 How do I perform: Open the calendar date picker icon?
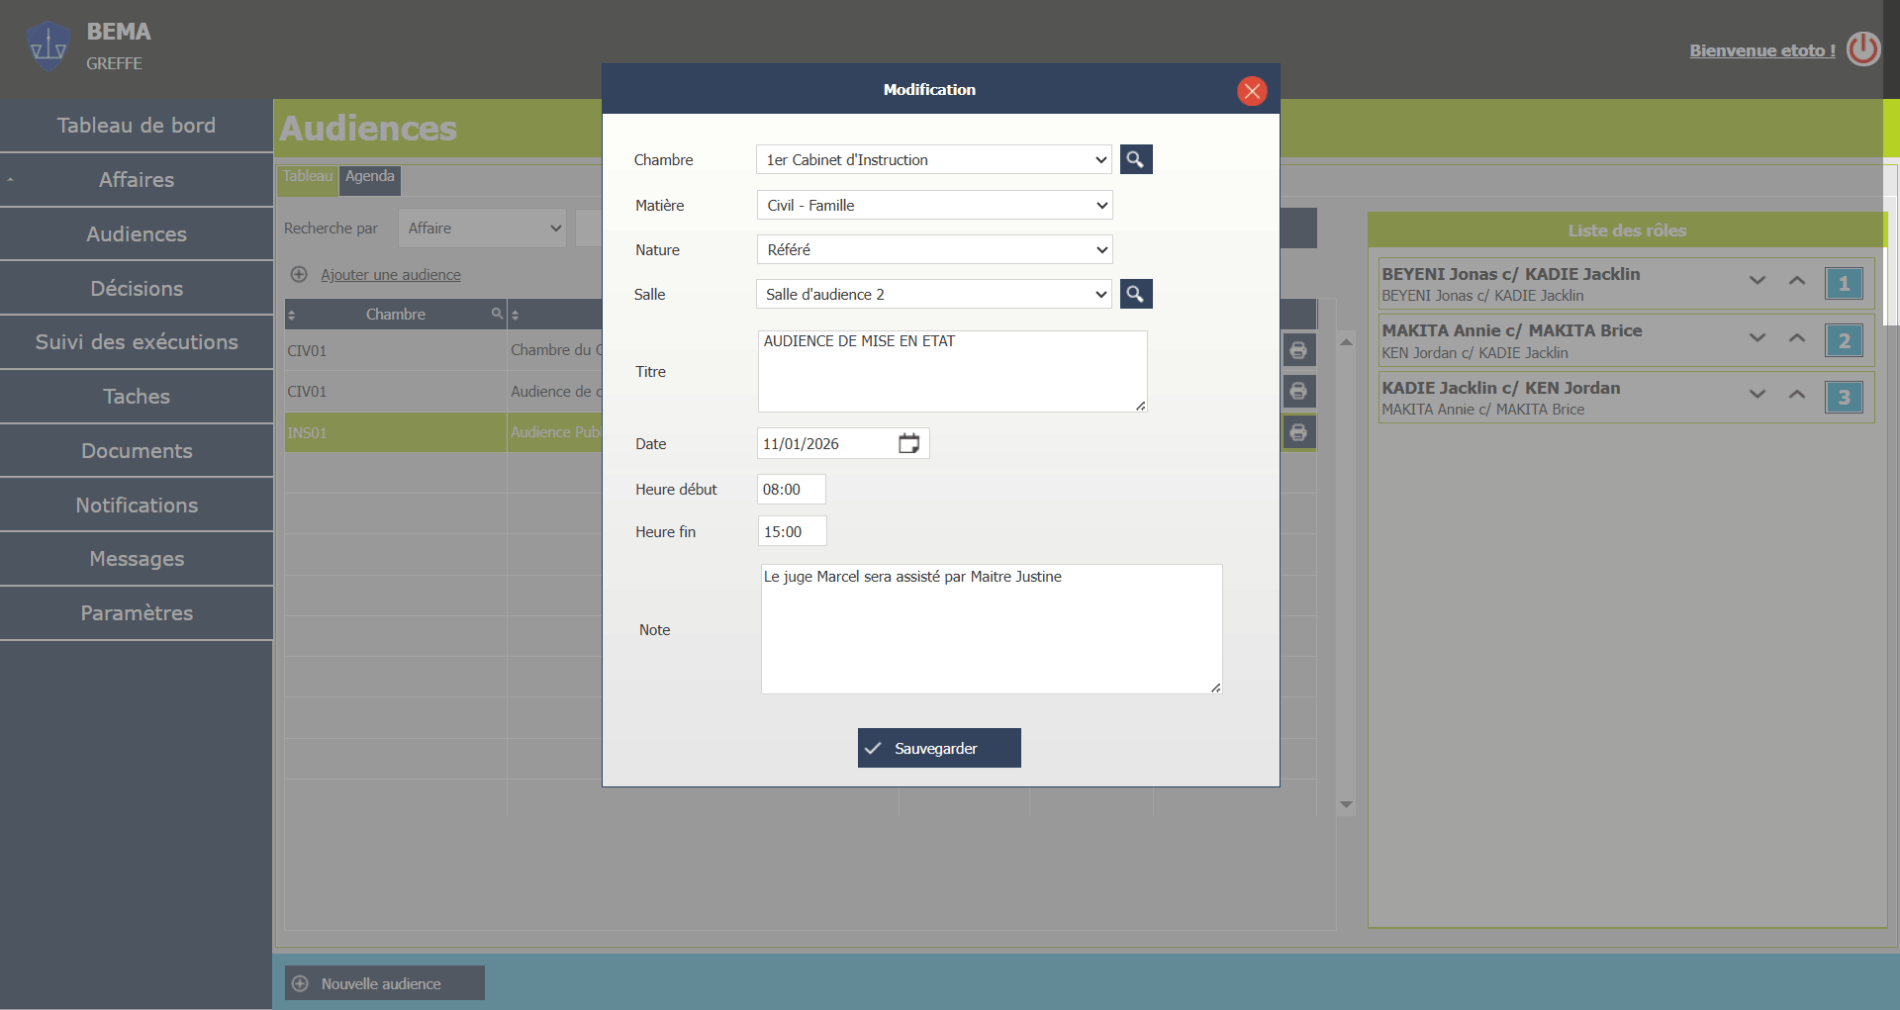coord(908,444)
